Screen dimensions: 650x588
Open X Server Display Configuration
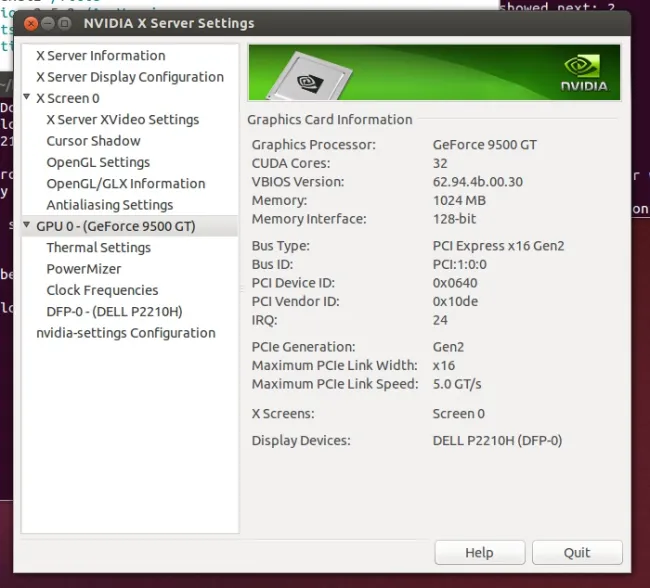pos(129,77)
